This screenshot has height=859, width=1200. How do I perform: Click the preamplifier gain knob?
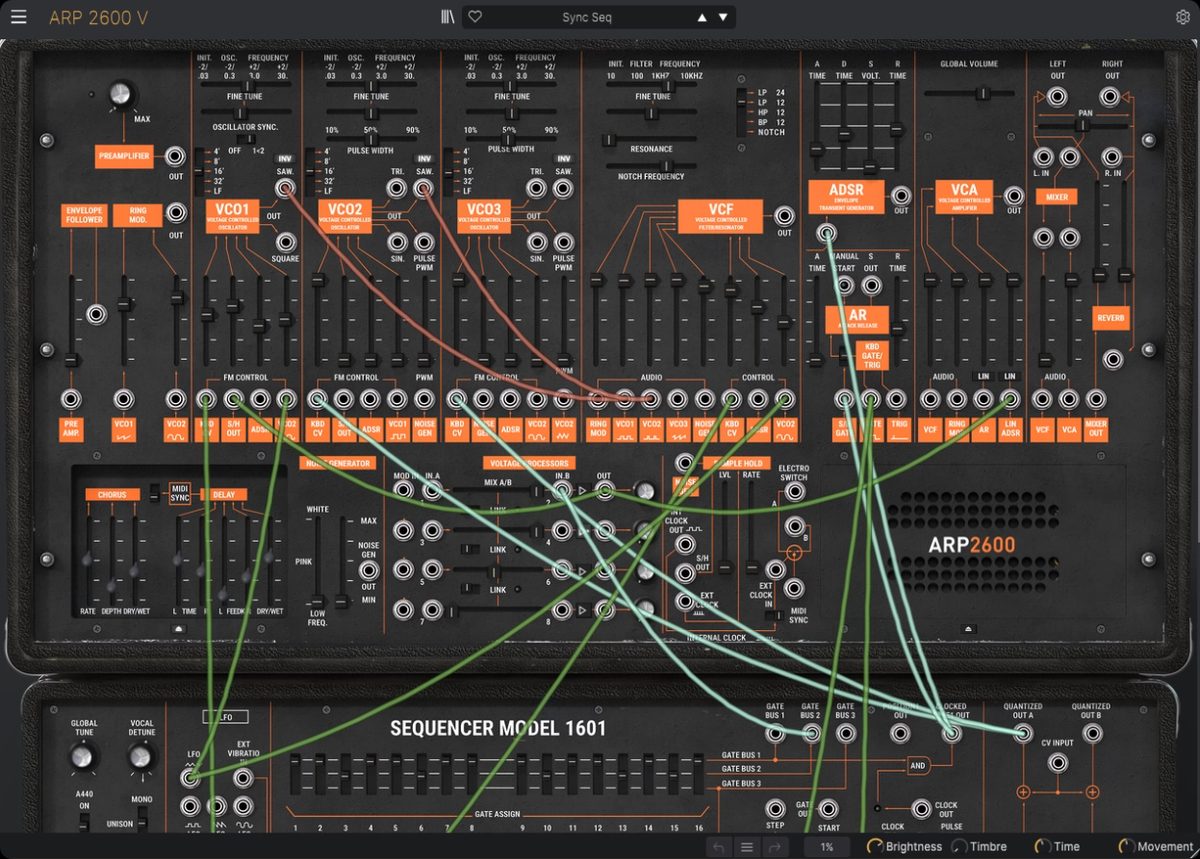click(120, 93)
